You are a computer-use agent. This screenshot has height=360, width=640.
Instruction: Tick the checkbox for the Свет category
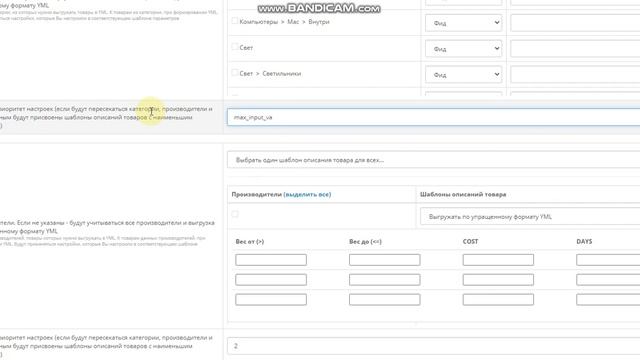(235, 47)
